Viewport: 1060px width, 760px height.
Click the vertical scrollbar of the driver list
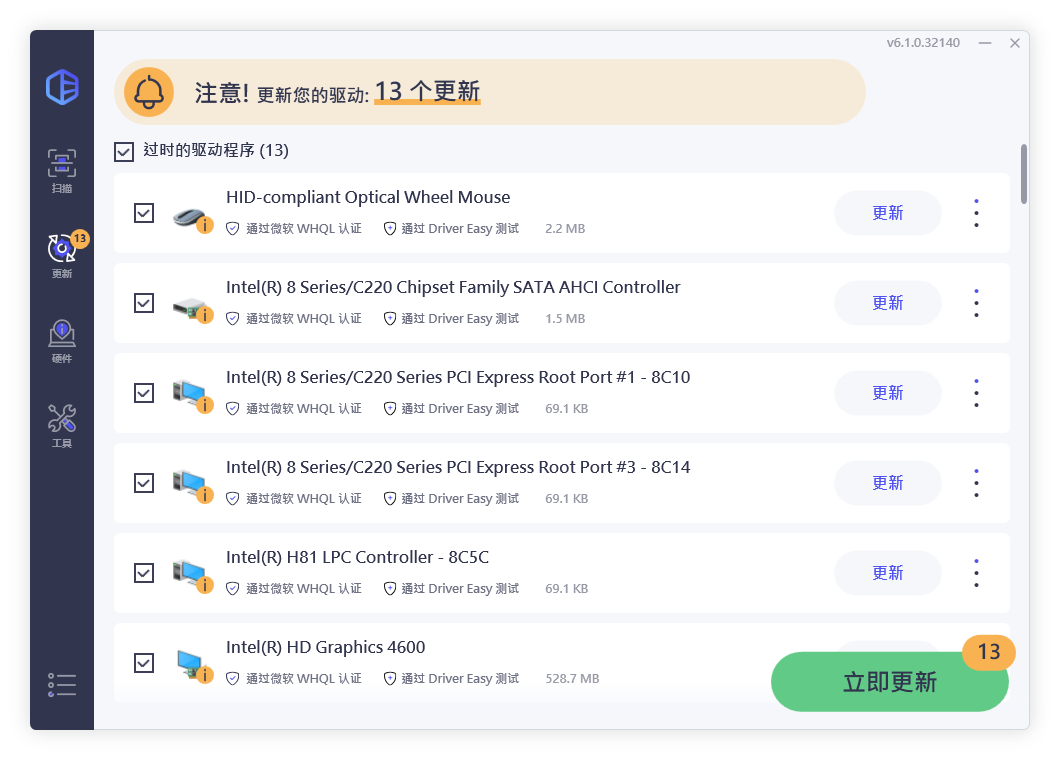click(x=1024, y=175)
